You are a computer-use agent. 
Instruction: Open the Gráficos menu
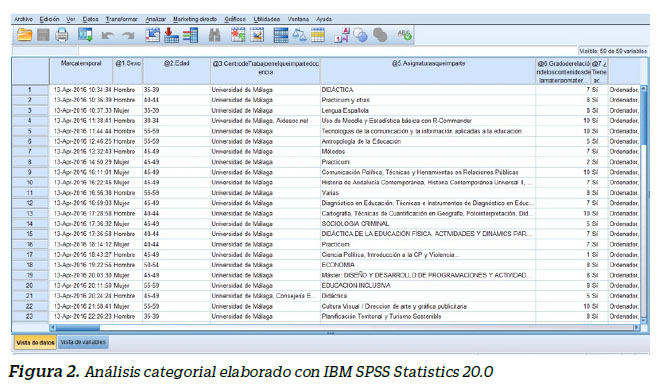click(x=235, y=19)
